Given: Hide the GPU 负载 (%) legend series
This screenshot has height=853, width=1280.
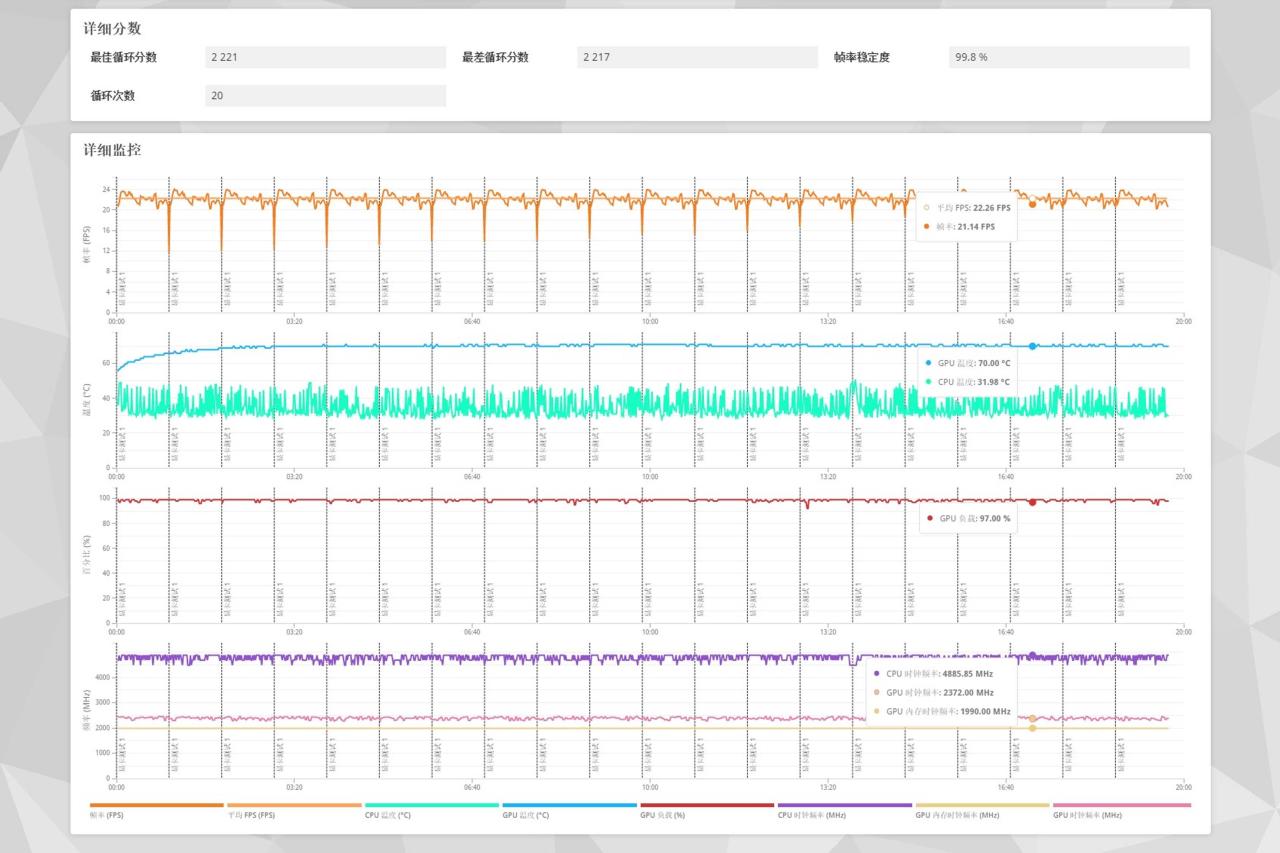Looking at the screenshot, I should coord(707,811).
